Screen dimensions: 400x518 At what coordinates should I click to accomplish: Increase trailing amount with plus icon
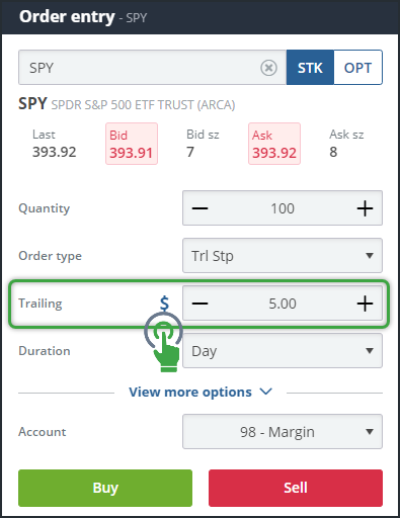point(365,303)
